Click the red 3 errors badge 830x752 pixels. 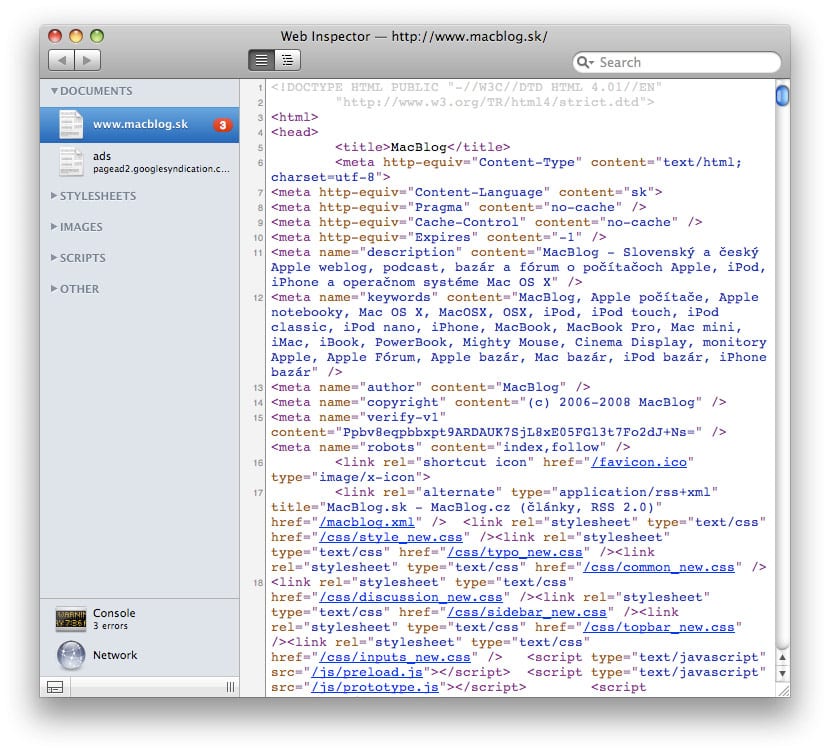pos(223,125)
